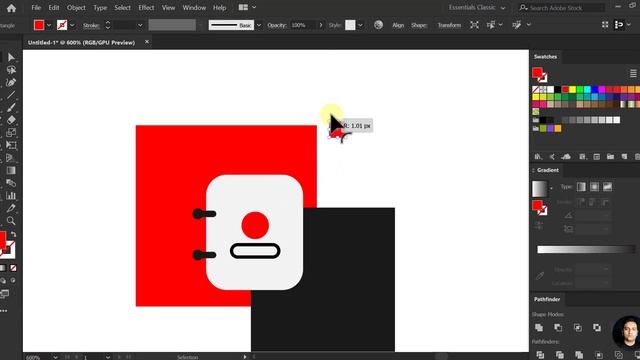The image size is (640, 360).
Task: Switch to the Swatches panel tab
Action: point(545,57)
